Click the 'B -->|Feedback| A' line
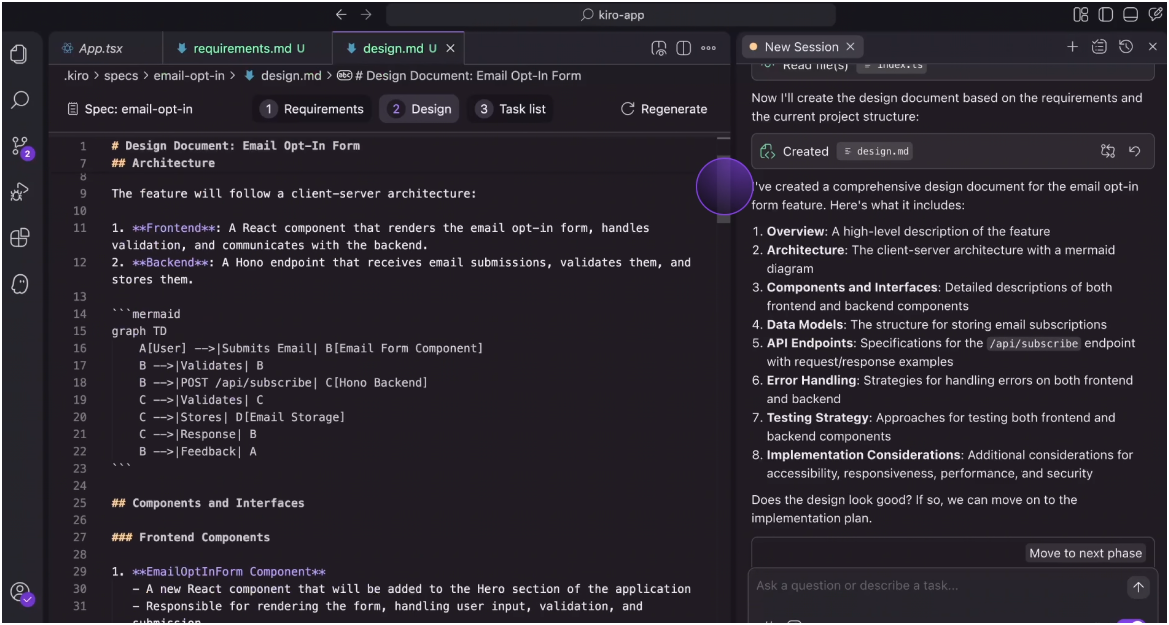 198,451
